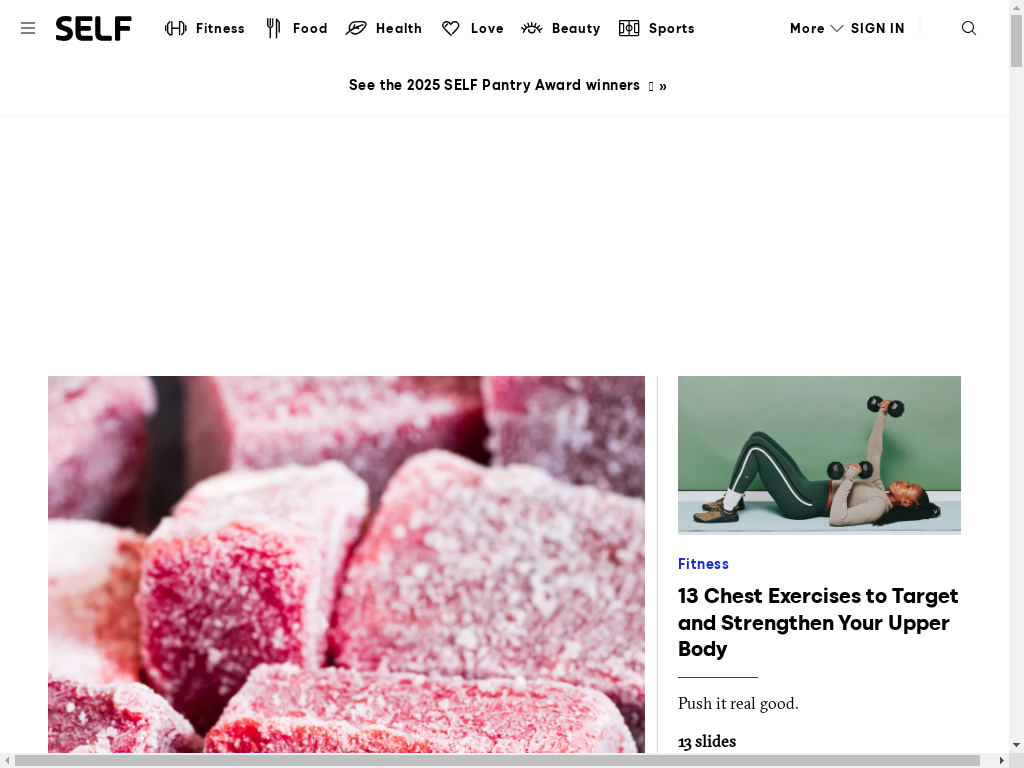Screen dimensions: 1024x768
Task: Select the Beauty menu item
Action: (x=575, y=29)
